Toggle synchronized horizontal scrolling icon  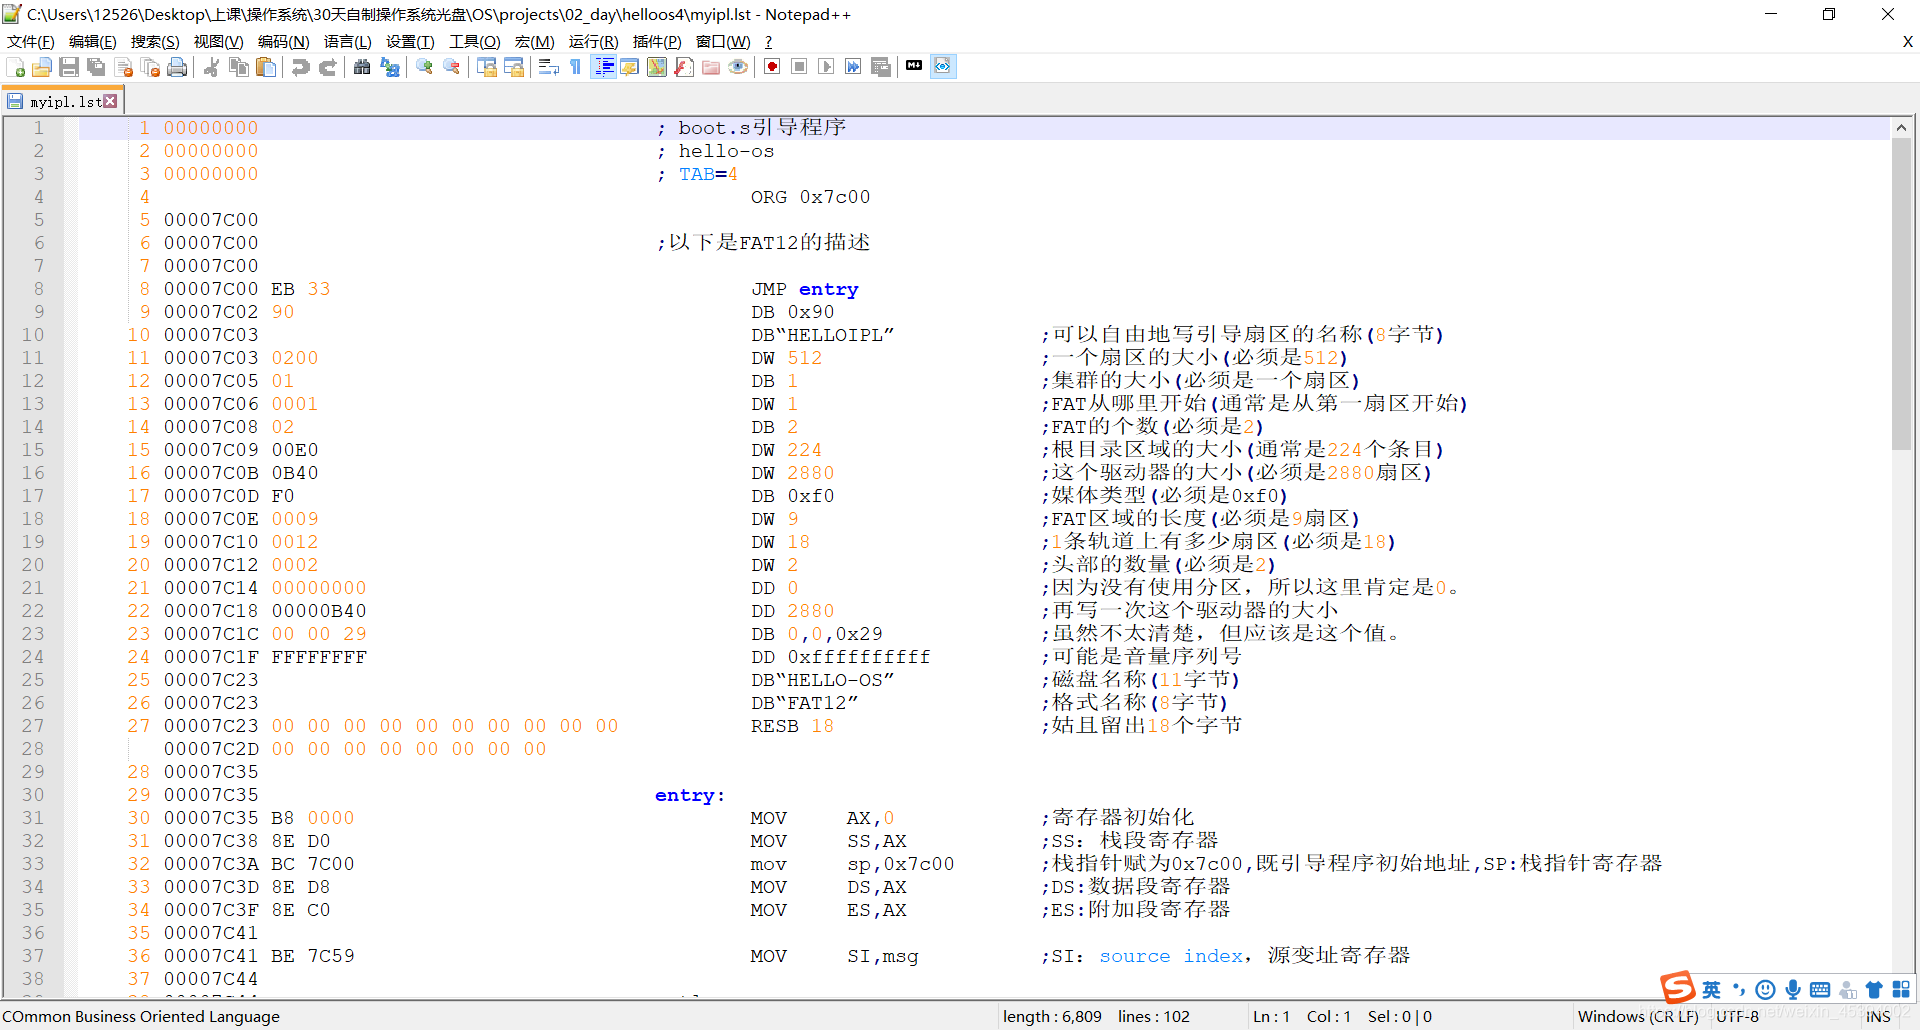pyautogui.click(x=514, y=67)
